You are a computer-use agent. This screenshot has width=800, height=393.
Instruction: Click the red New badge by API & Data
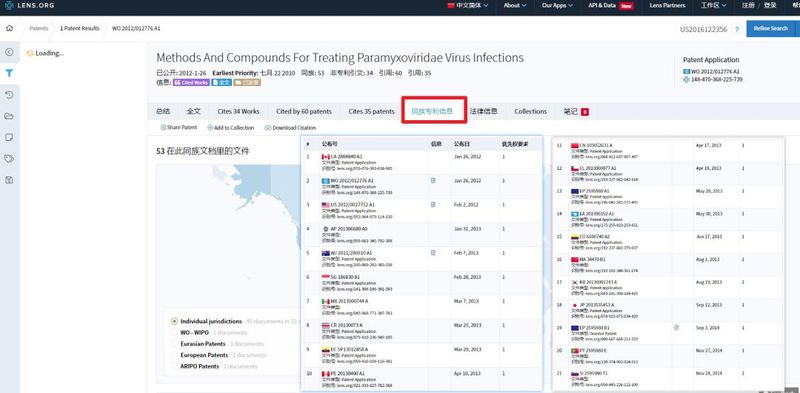point(626,6)
